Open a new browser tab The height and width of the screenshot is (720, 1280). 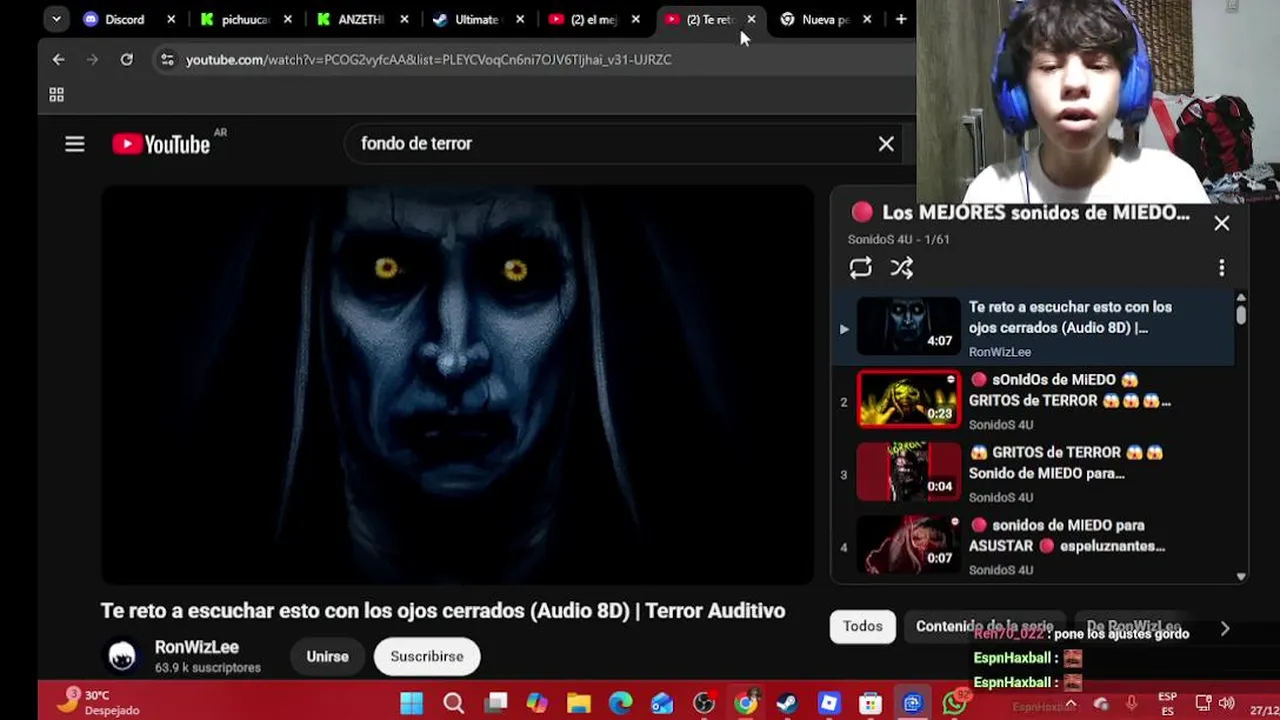tap(901, 19)
